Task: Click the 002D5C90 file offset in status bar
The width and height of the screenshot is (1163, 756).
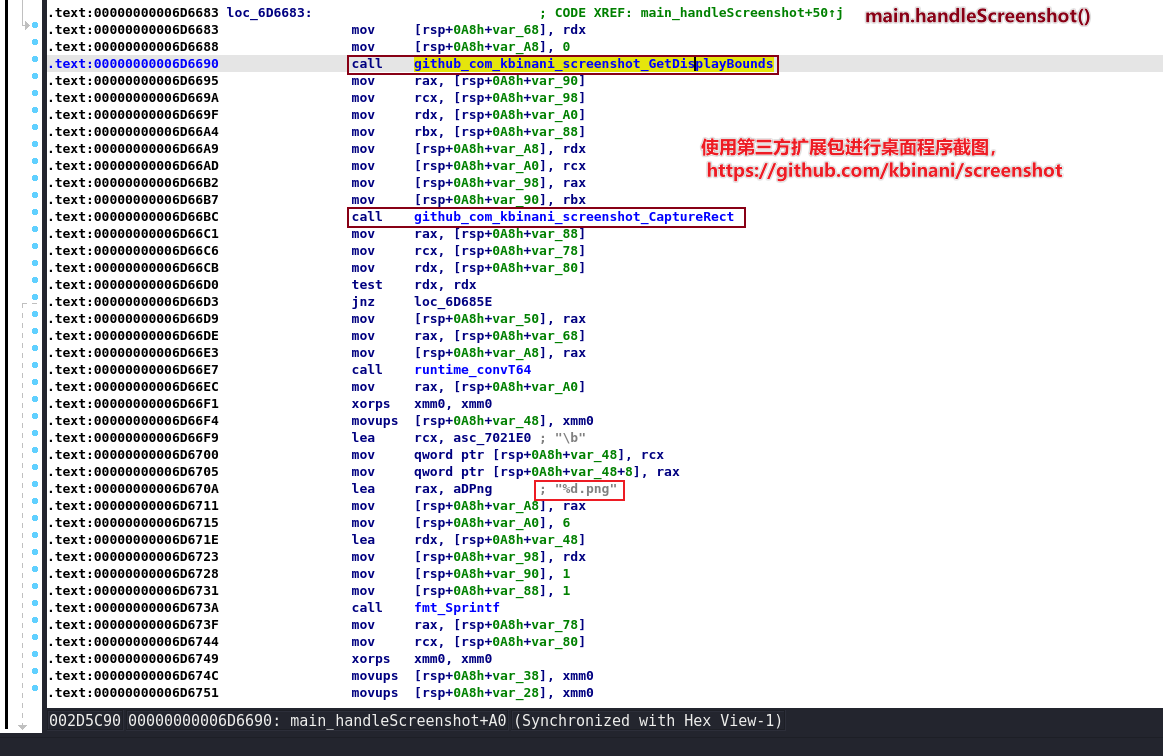Action: (84, 721)
